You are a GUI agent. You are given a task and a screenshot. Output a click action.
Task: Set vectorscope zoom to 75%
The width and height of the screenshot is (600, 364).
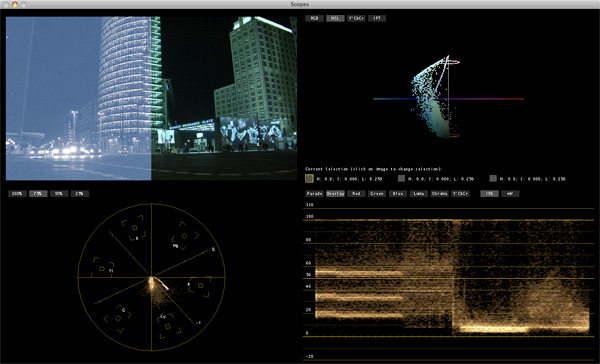[x=38, y=194]
